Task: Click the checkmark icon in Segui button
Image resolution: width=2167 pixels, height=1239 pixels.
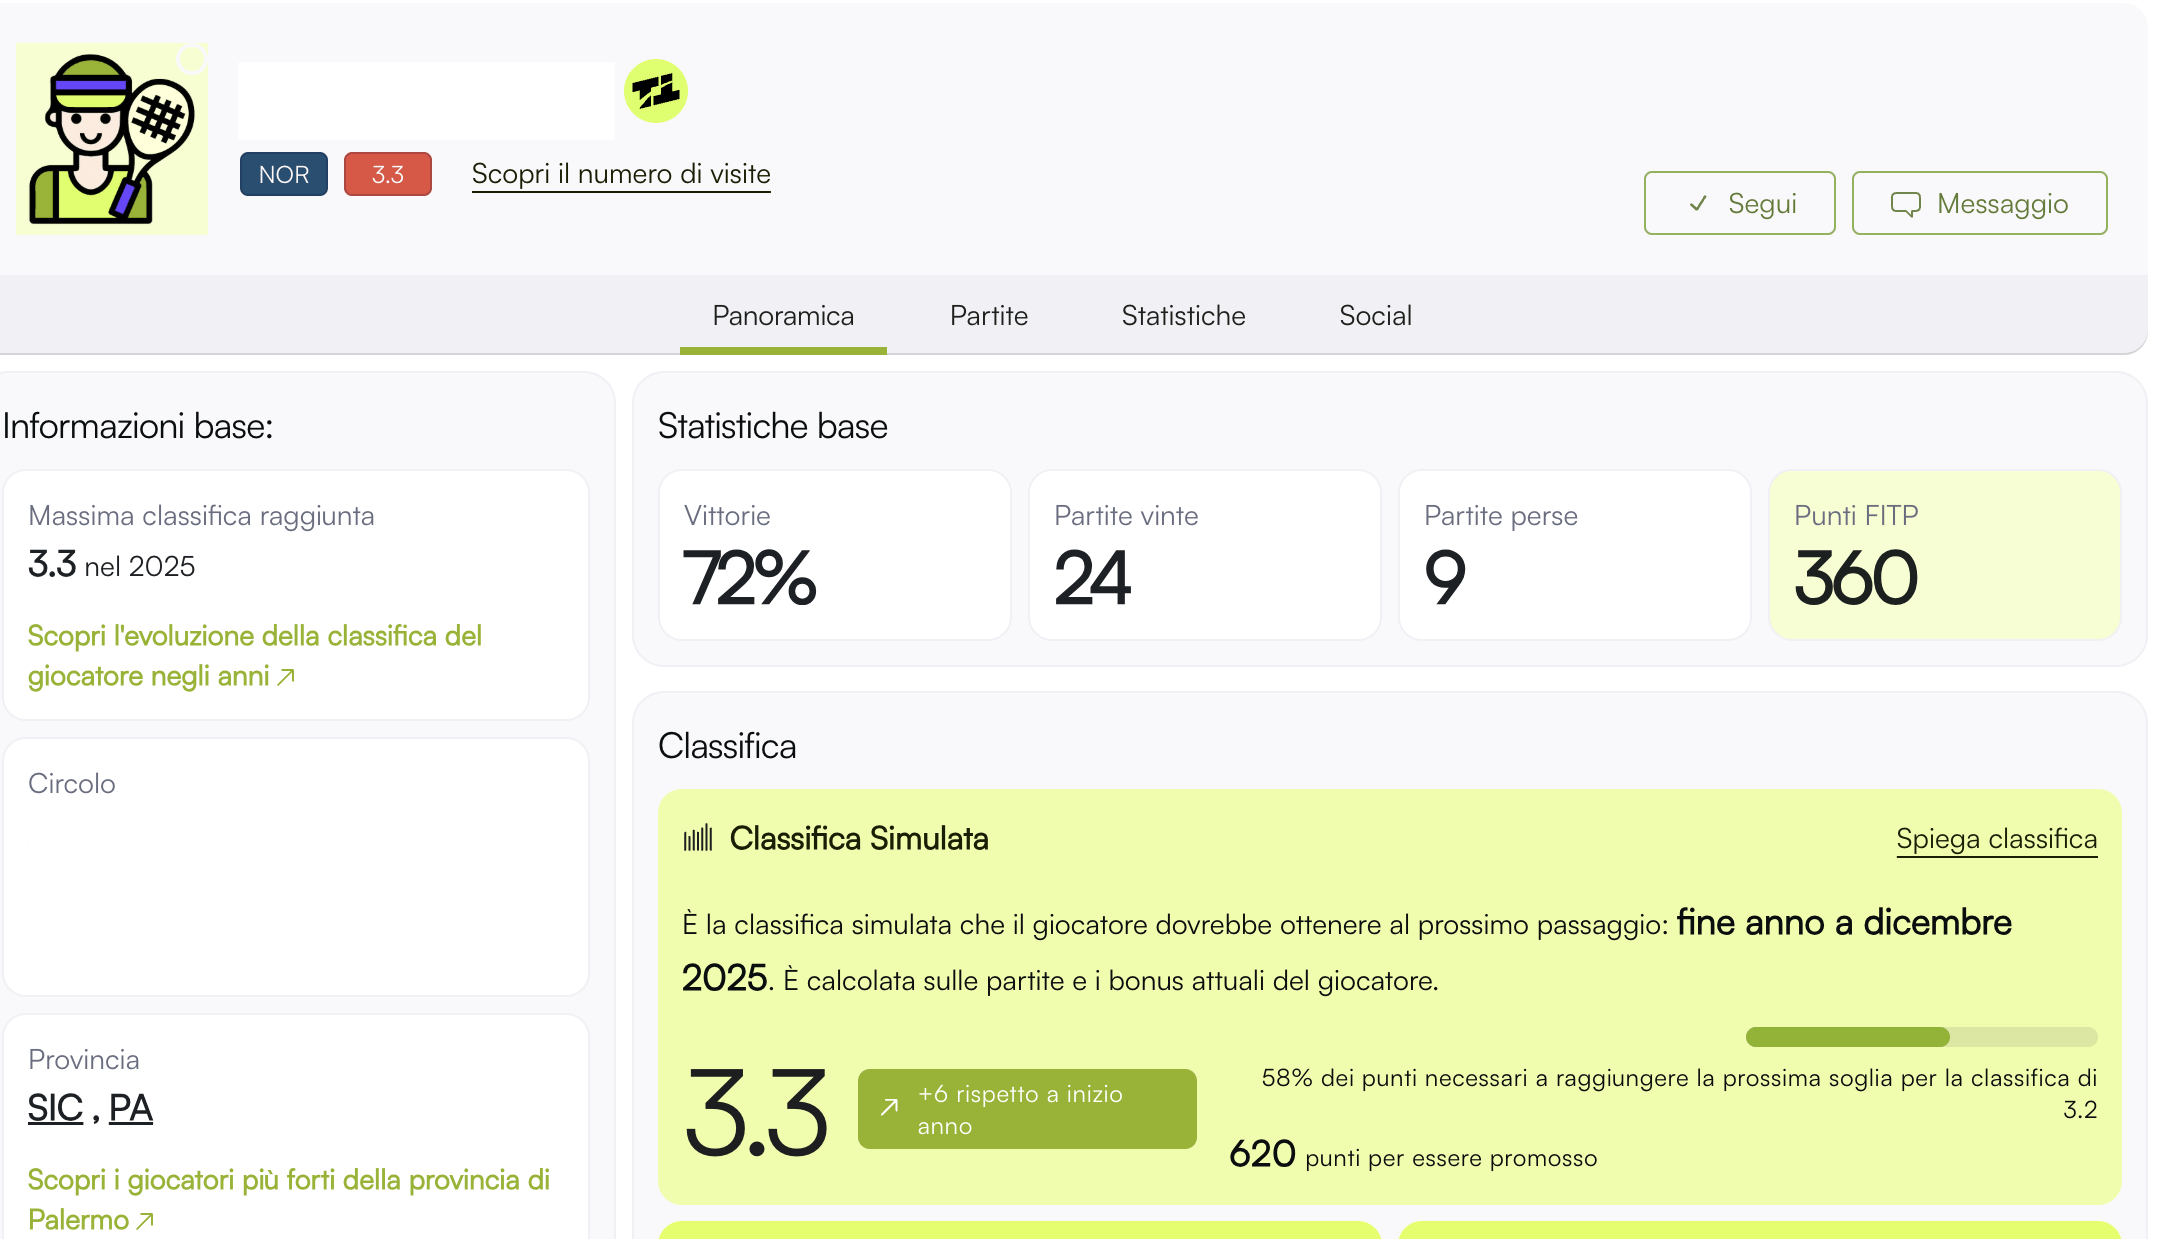Action: (1698, 204)
